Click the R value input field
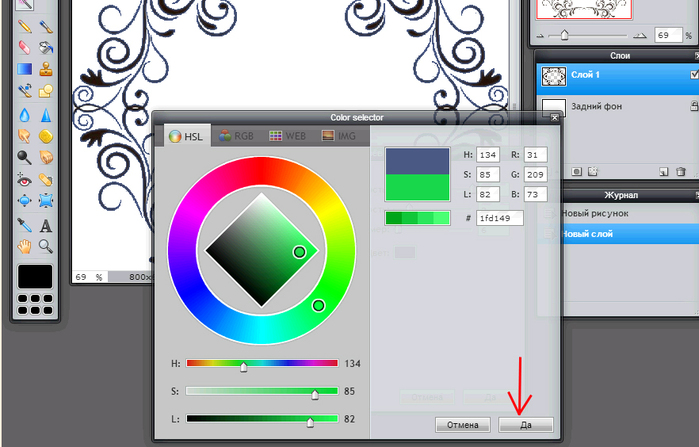The image size is (699, 447). coord(535,155)
